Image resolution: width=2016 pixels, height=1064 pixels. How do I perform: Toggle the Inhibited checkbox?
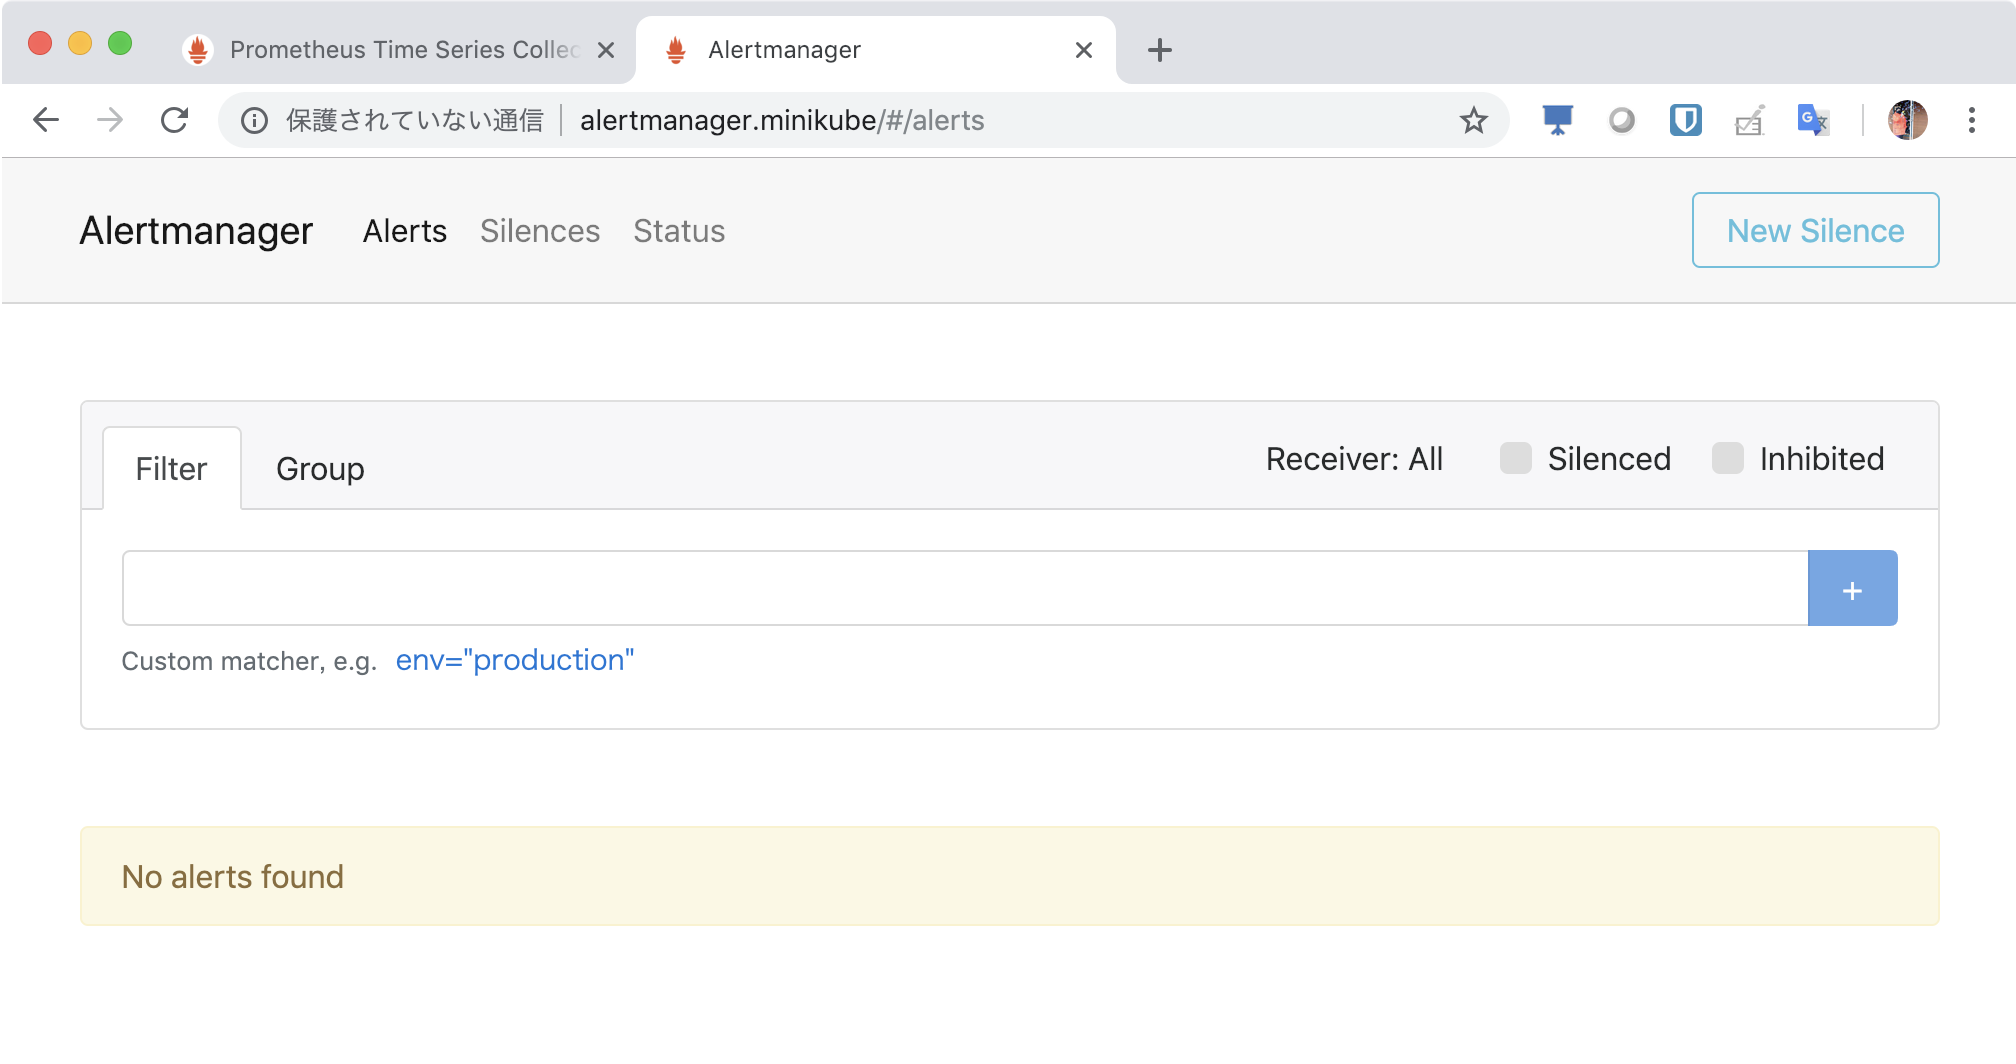coord(1728,458)
